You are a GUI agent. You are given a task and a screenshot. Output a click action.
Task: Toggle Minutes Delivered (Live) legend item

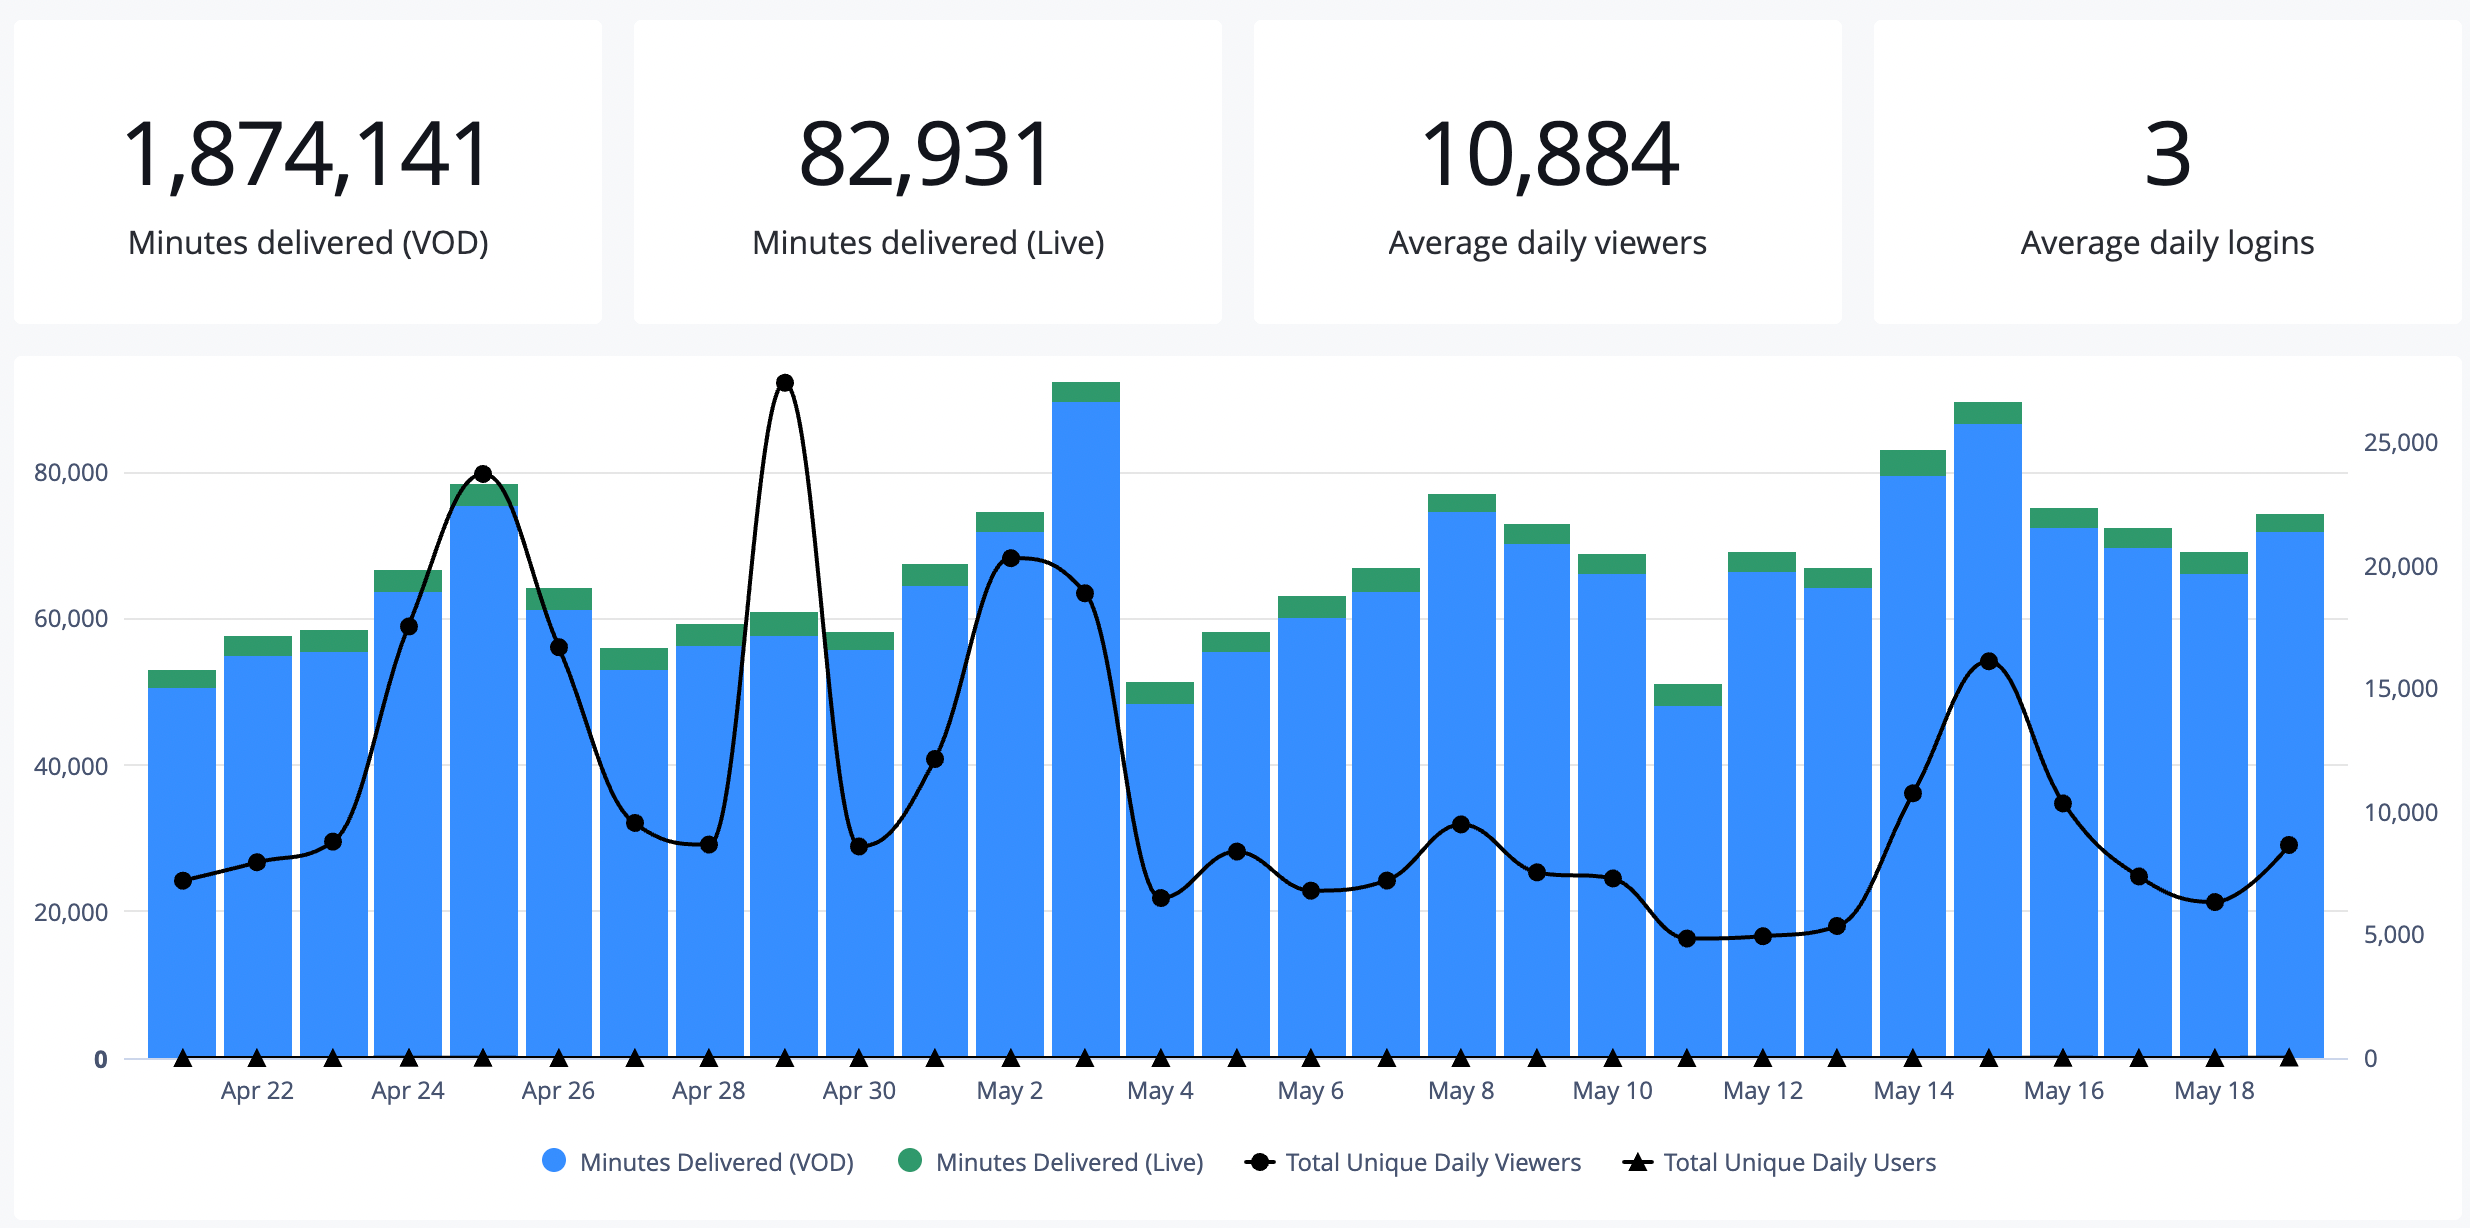[x=1068, y=1162]
